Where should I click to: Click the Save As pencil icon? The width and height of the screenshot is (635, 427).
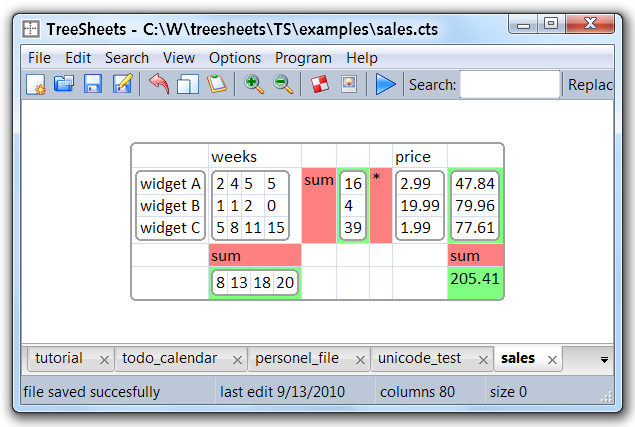coord(122,83)
